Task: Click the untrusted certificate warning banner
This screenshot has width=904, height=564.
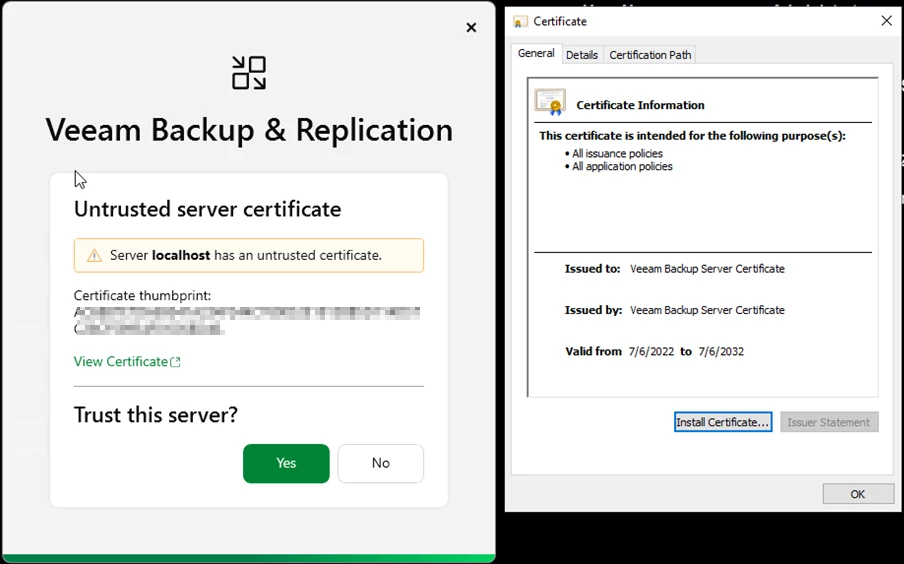Action: point(248,255)
